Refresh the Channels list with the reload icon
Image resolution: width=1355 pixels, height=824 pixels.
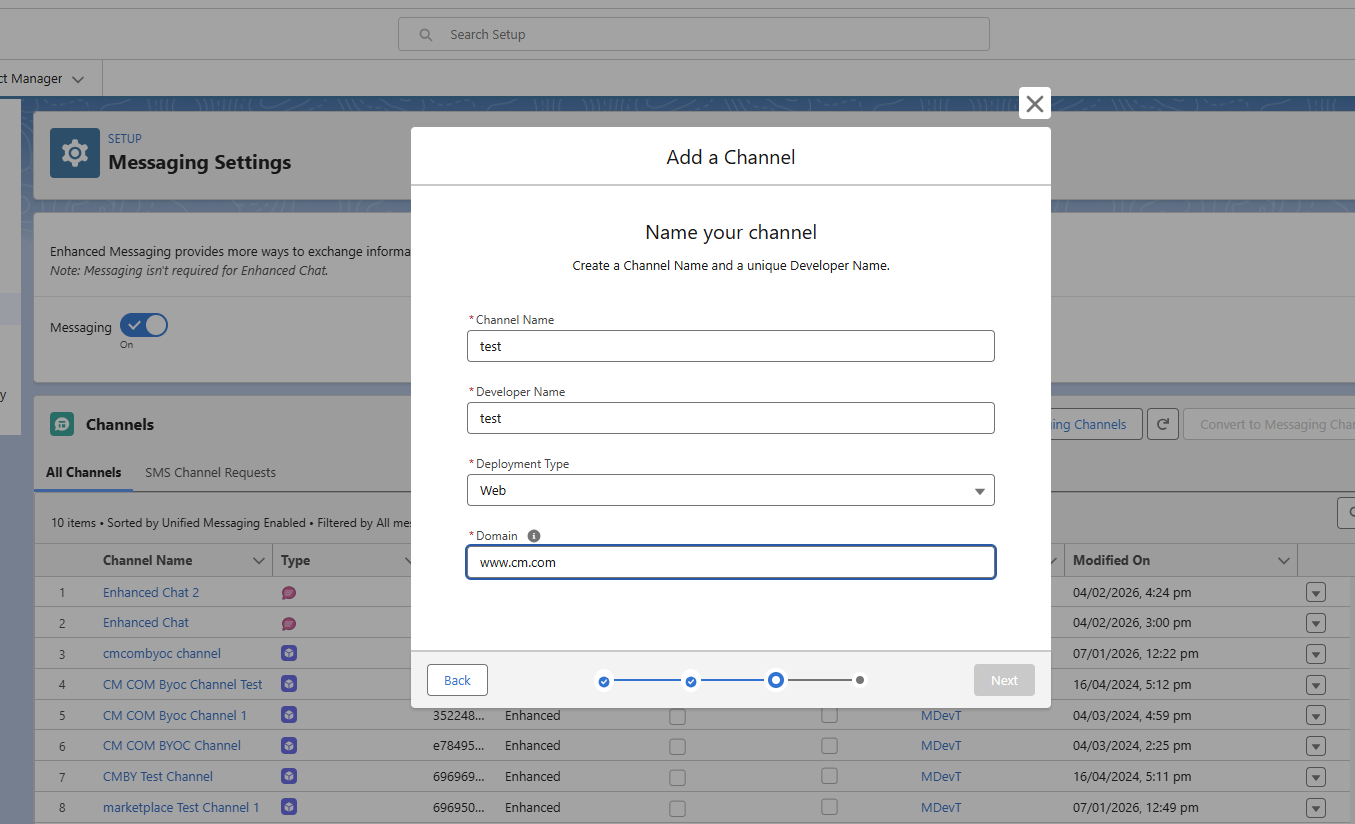[x=1163, y=424]
